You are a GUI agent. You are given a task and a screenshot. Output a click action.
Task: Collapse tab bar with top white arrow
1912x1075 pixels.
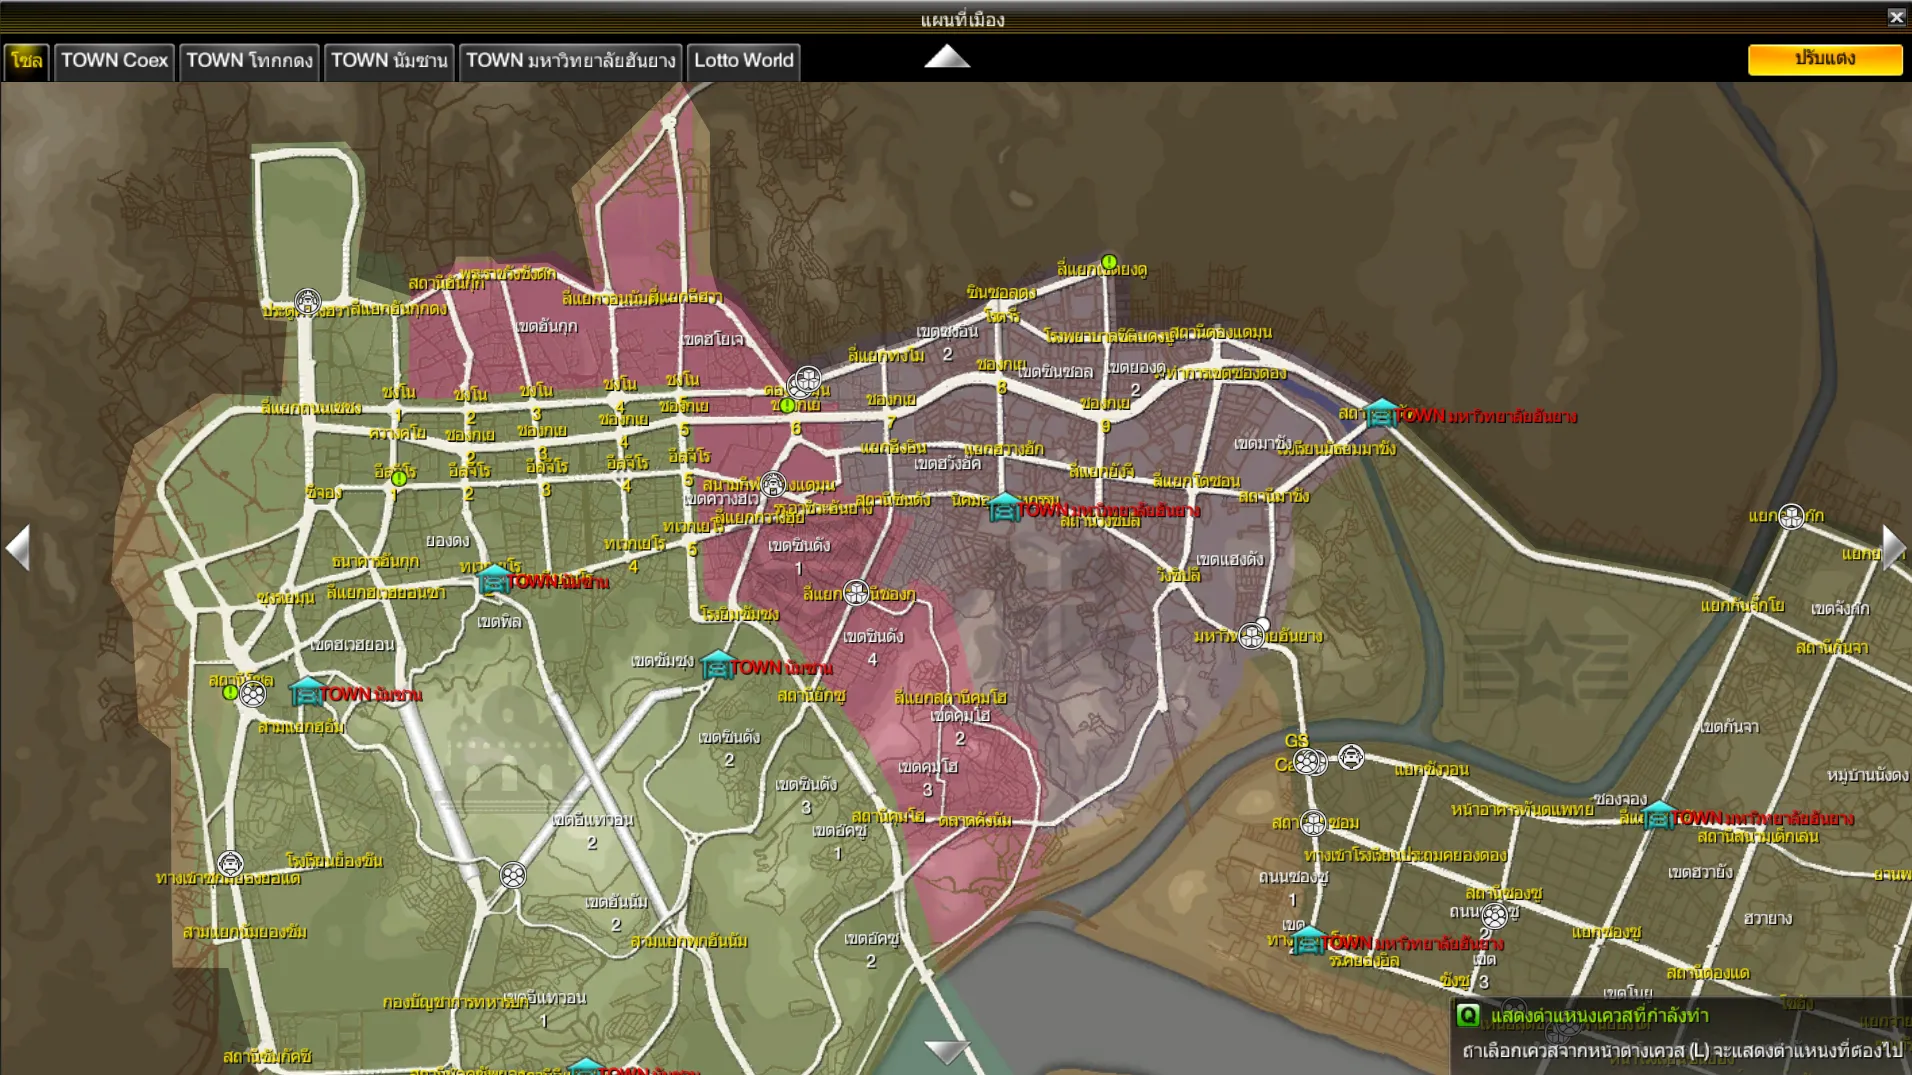coord(946,58)
